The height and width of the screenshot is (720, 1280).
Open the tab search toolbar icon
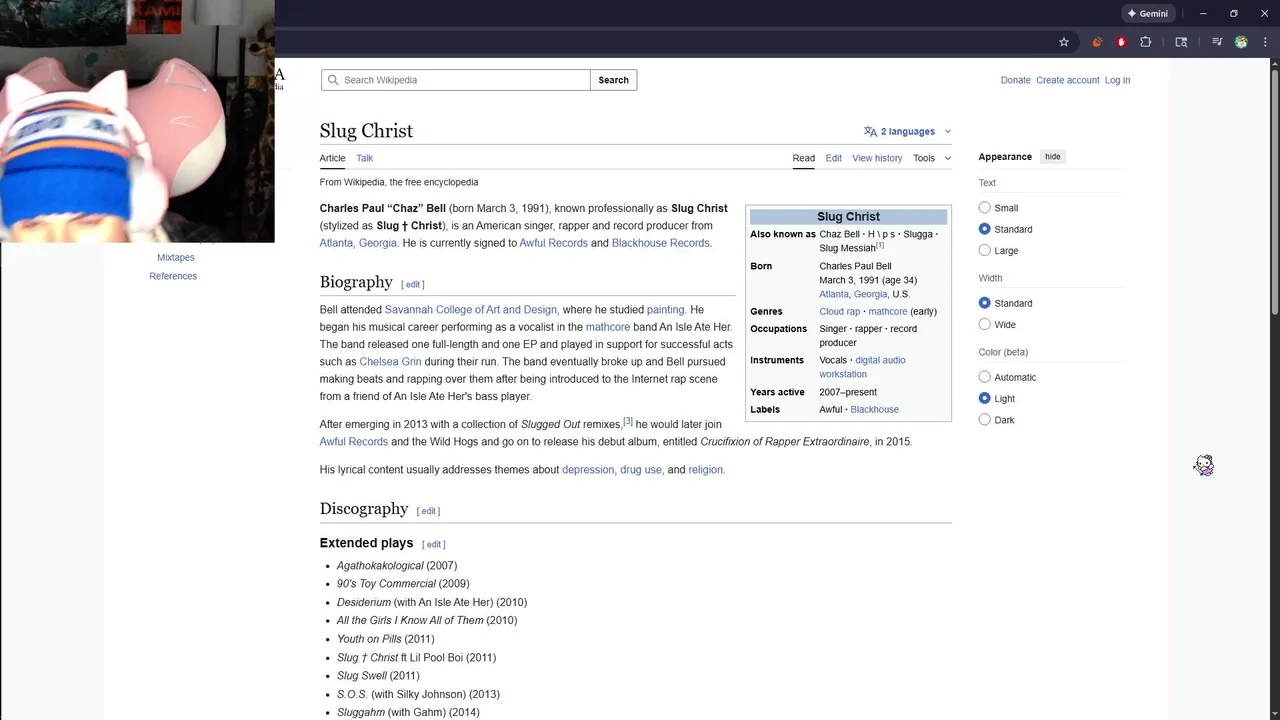click(x=1181, y=42)
